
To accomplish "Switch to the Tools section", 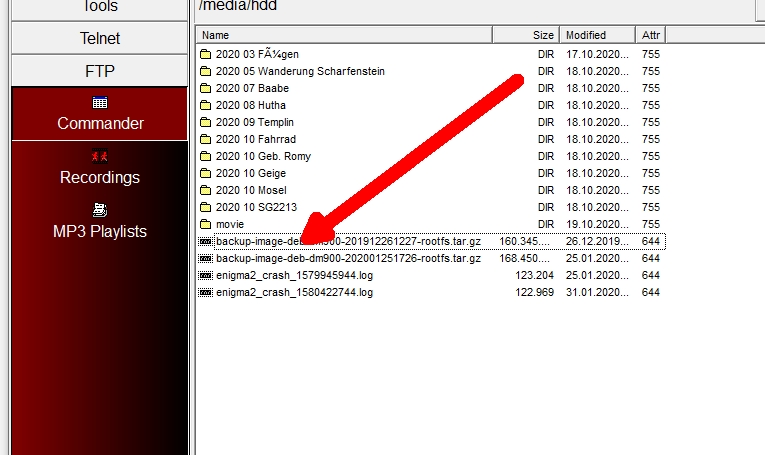I will (x=99, y=8).
